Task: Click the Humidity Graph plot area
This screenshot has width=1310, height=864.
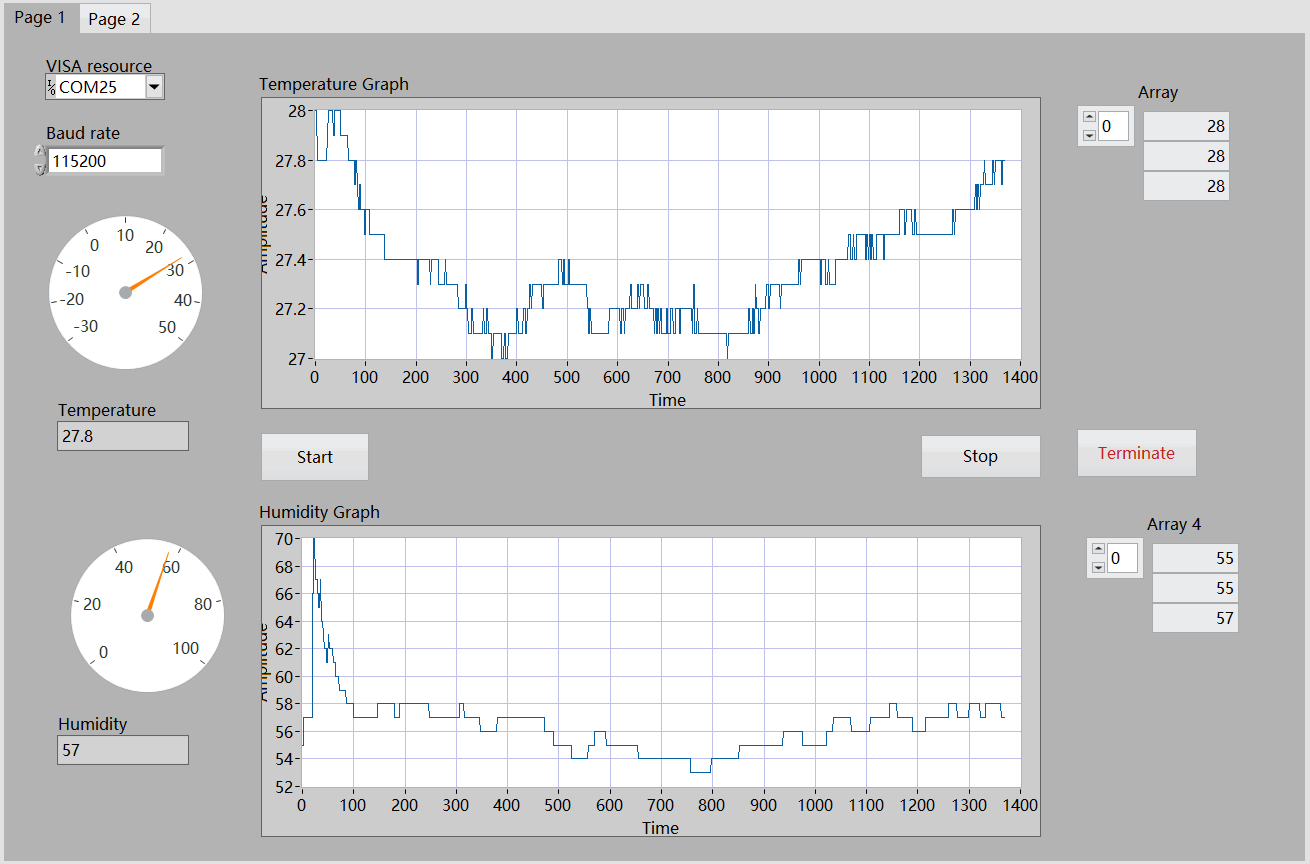Action: pyautogui.click(x=661, y=662)
